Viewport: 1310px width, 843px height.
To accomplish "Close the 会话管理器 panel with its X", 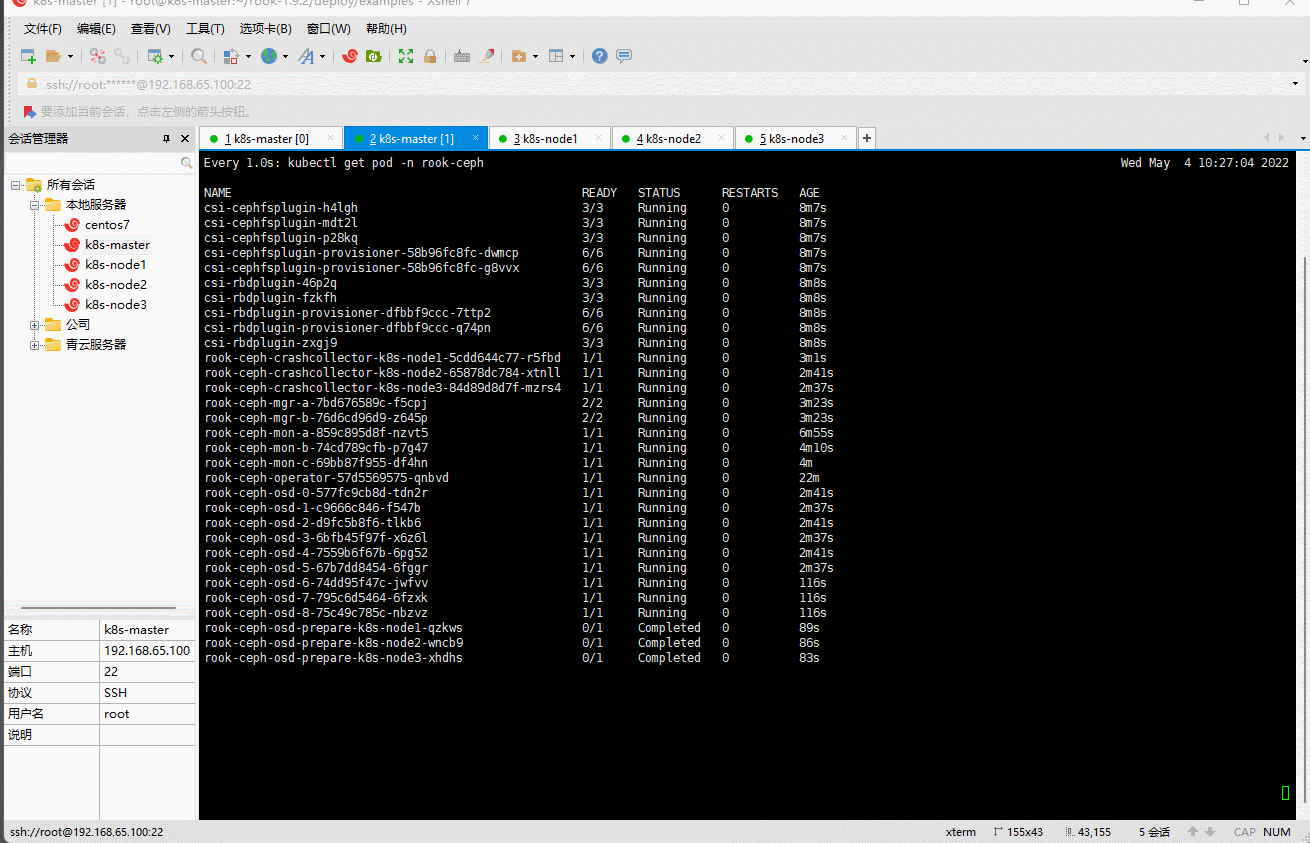I will [x=184, y=138].
